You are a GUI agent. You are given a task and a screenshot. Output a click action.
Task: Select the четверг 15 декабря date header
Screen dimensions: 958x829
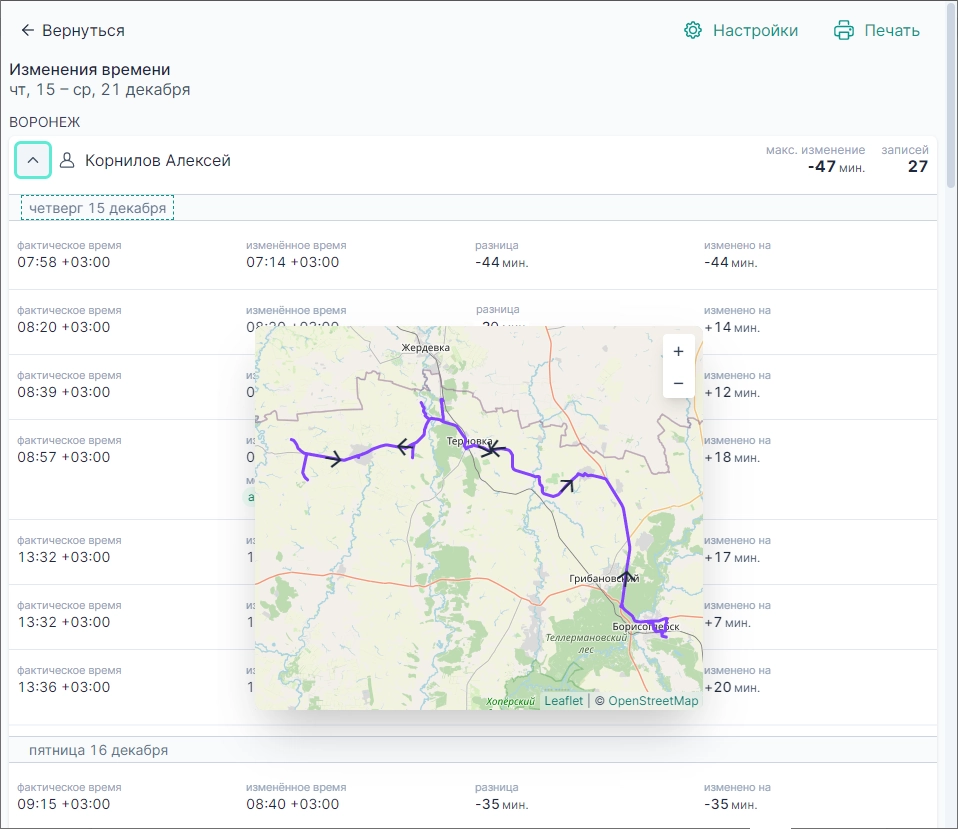[x=97, y=208]
